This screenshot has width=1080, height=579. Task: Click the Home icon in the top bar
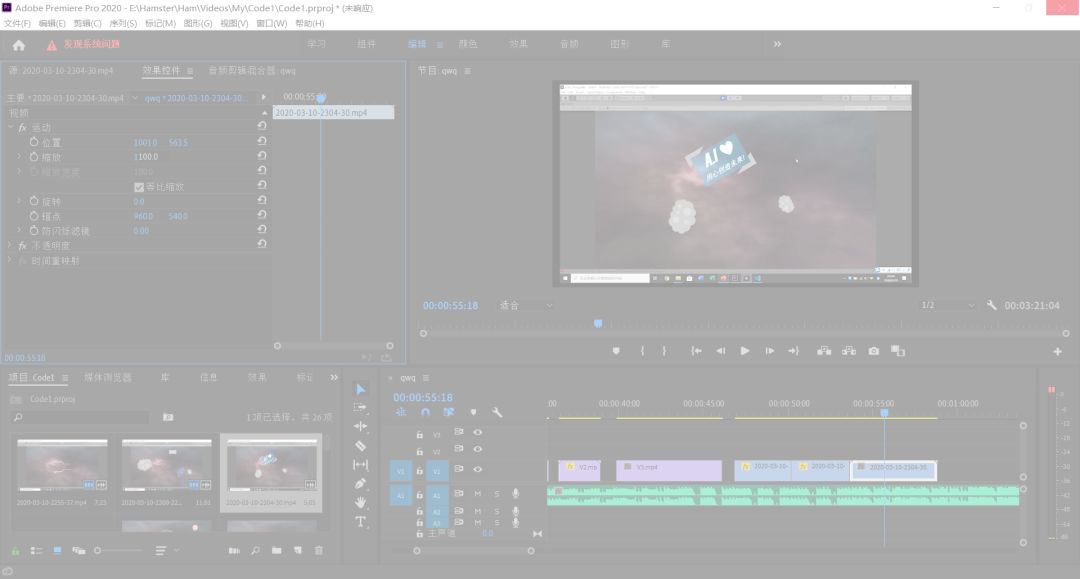coord(19,45)
